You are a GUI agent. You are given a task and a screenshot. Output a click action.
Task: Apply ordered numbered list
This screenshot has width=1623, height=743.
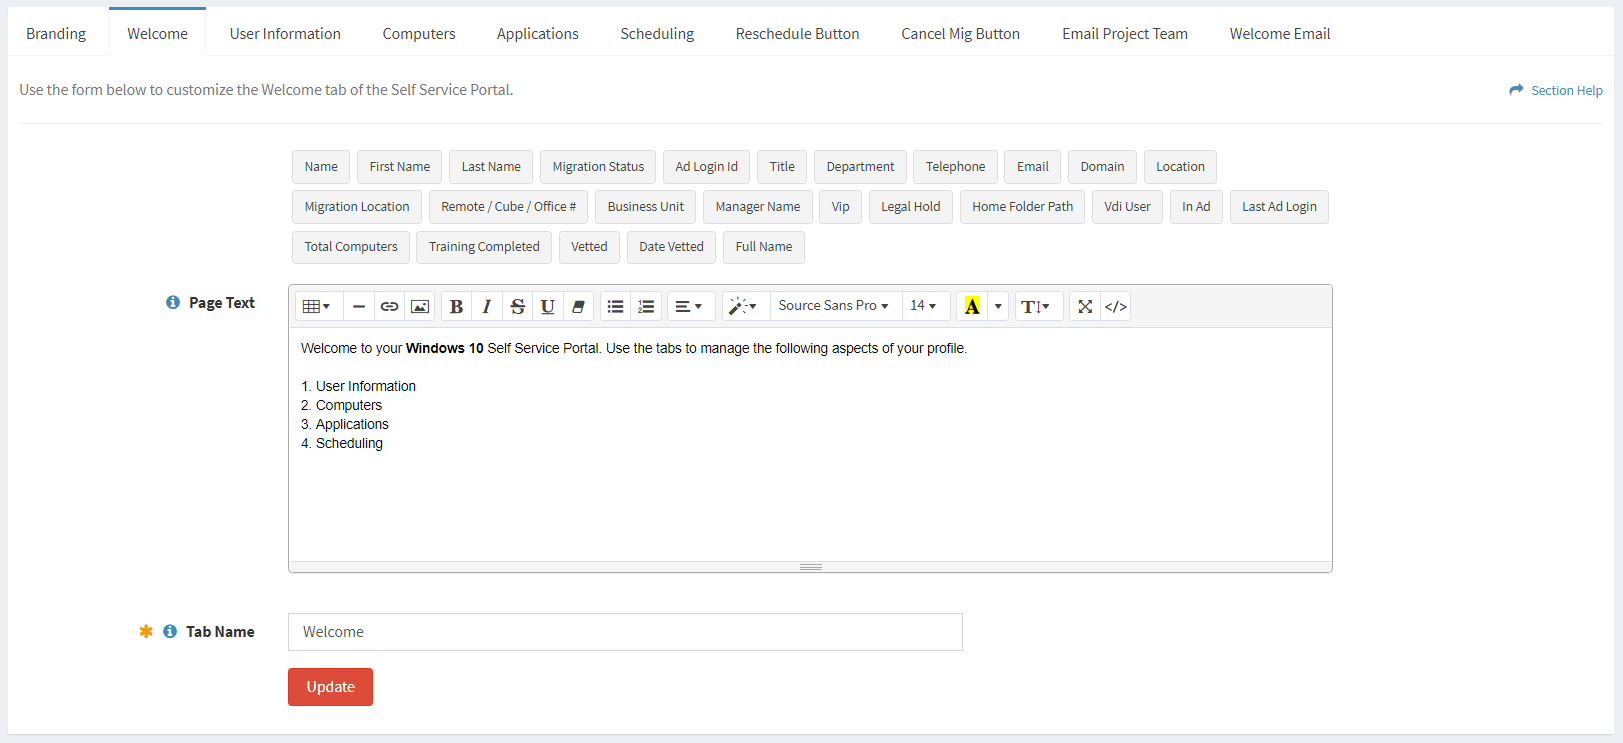[x=646, y=306]
